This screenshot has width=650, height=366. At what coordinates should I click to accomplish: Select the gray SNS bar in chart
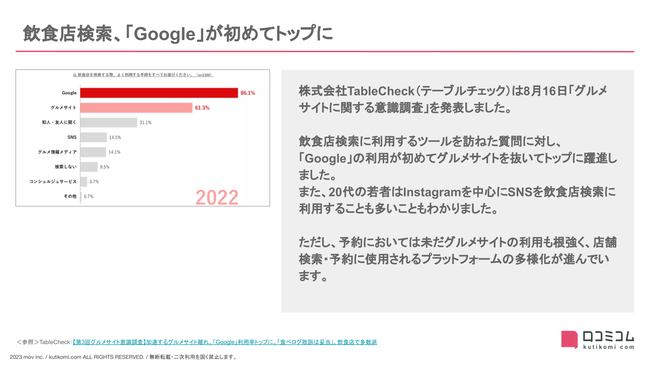point(94,137)
